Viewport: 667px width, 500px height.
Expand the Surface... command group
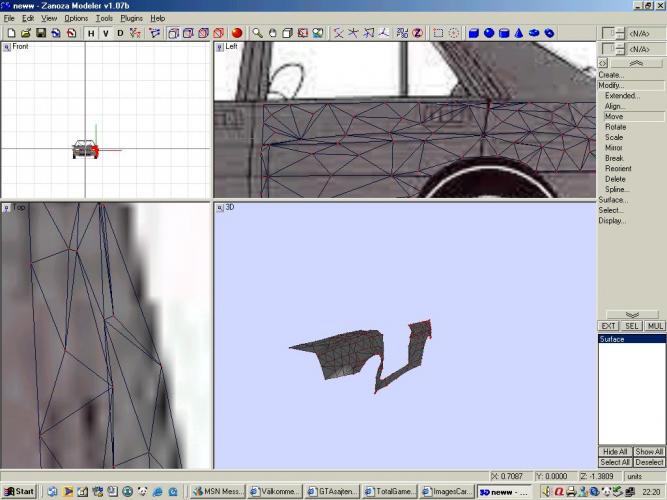[613, 200]
